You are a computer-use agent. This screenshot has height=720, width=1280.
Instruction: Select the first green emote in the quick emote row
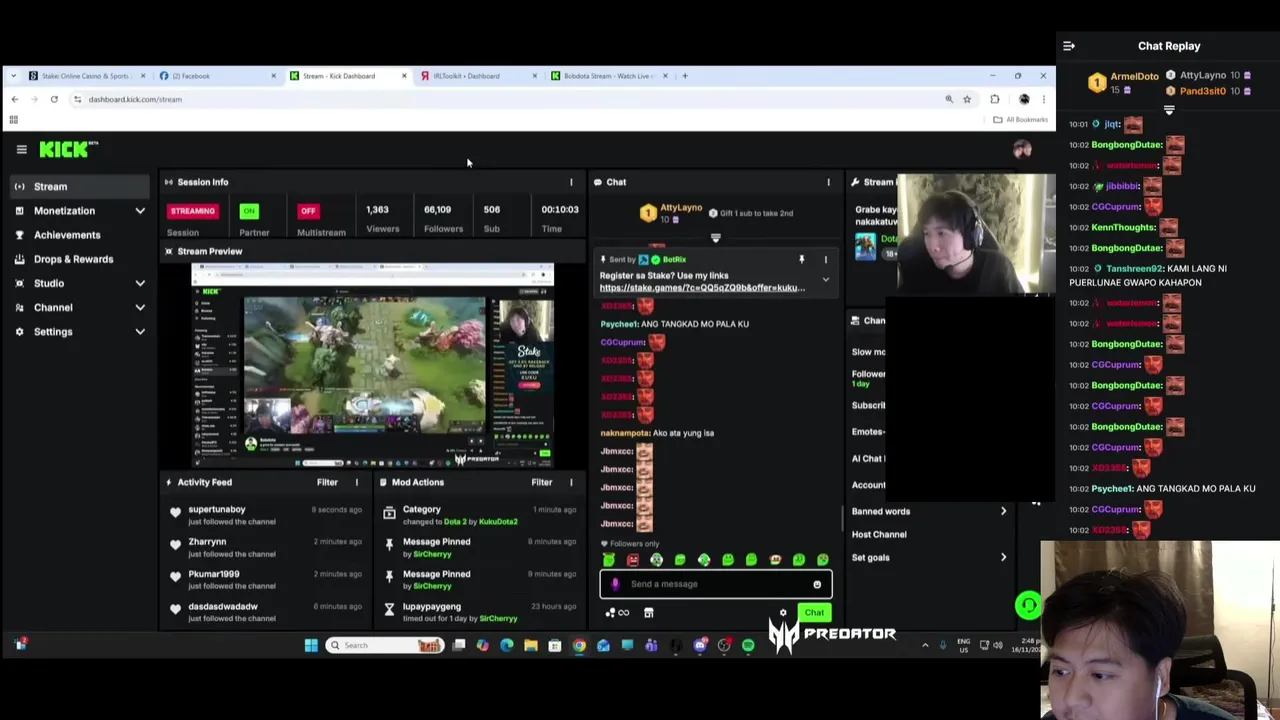[x=608, y=560]
